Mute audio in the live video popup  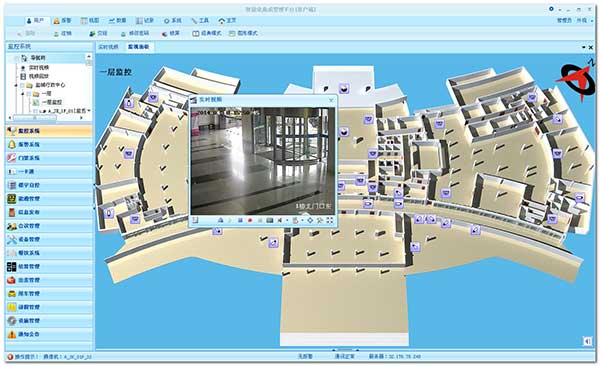click(x=280, y=221)
